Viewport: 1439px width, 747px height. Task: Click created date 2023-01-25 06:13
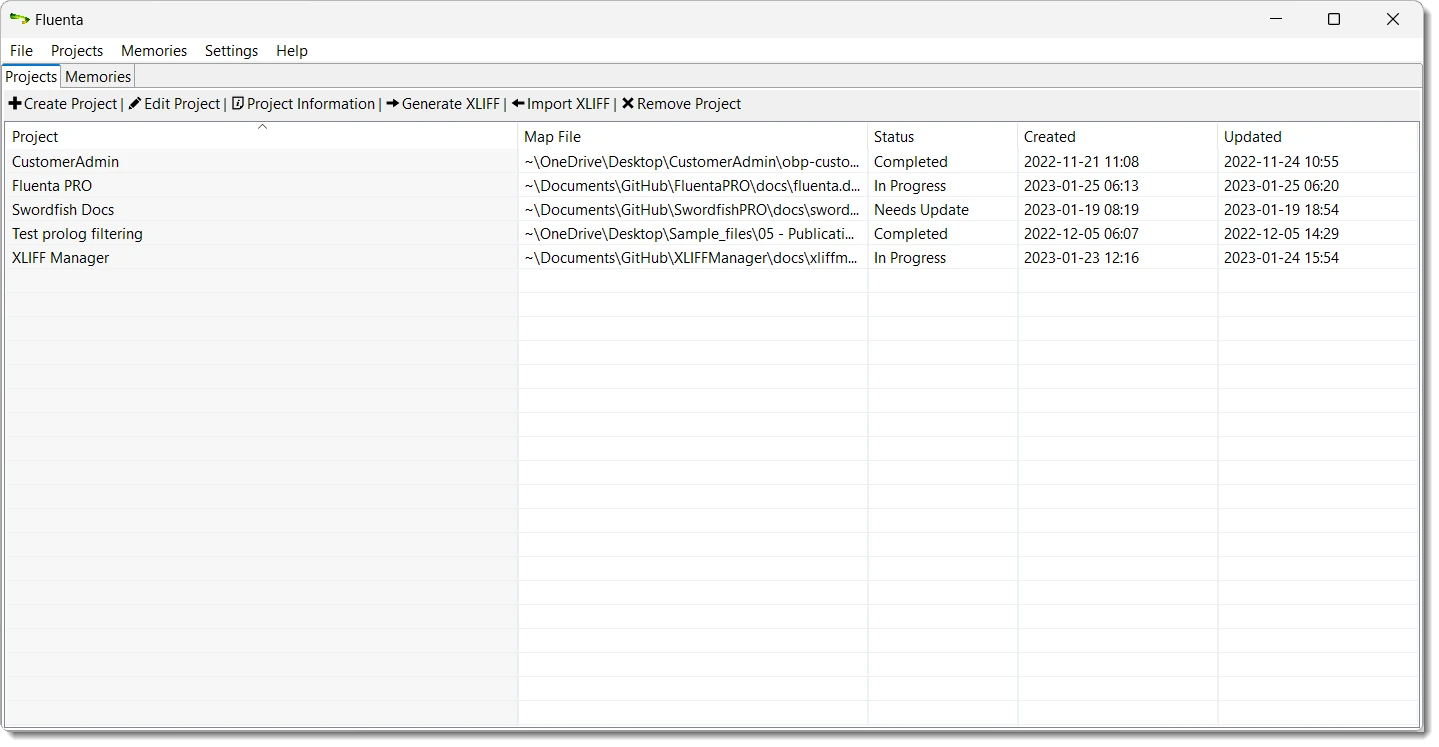click(x=1081, y=186)
